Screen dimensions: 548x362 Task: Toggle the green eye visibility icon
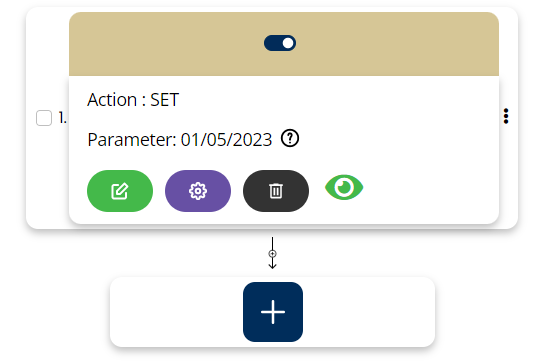tap(344, 187)
